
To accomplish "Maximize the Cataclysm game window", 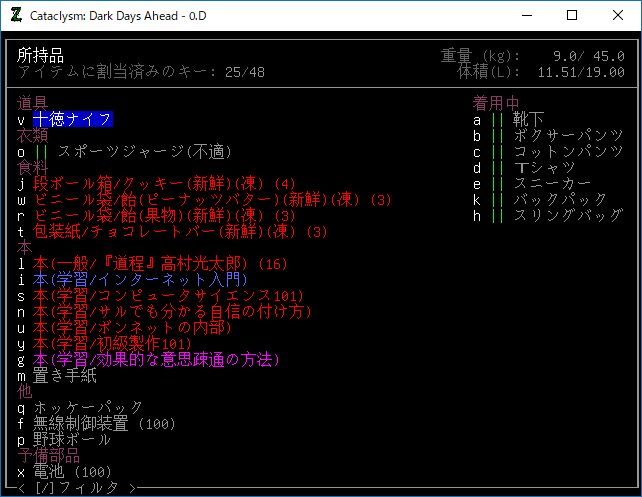I will pyautogui.click(x=572, y=15).
